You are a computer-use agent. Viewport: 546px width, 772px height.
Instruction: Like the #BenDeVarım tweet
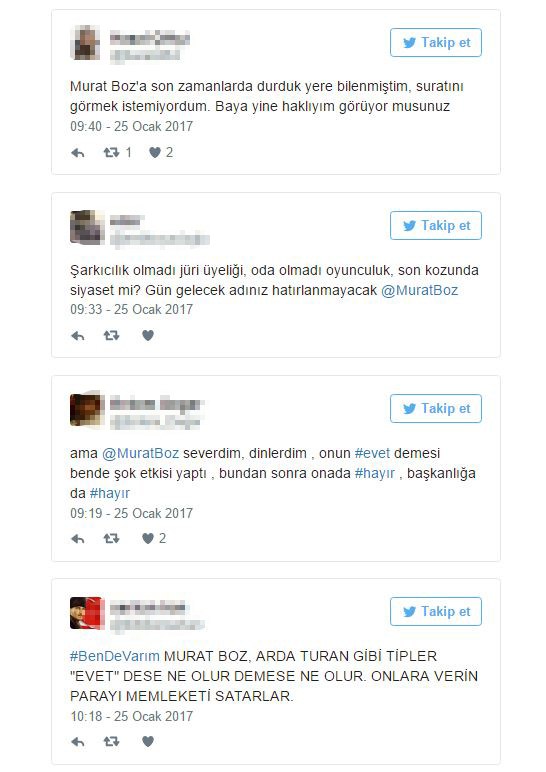pyautogui.click(x=148, y=741)
